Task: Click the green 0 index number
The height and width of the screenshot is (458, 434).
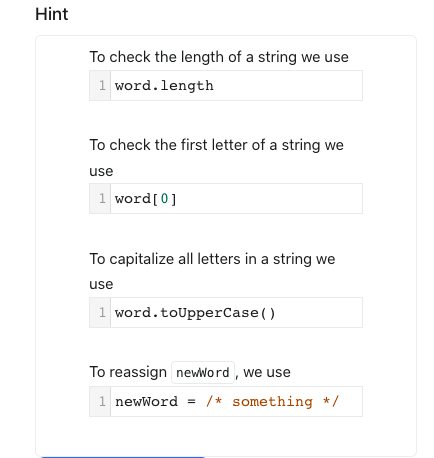Action: coord(164,199)
